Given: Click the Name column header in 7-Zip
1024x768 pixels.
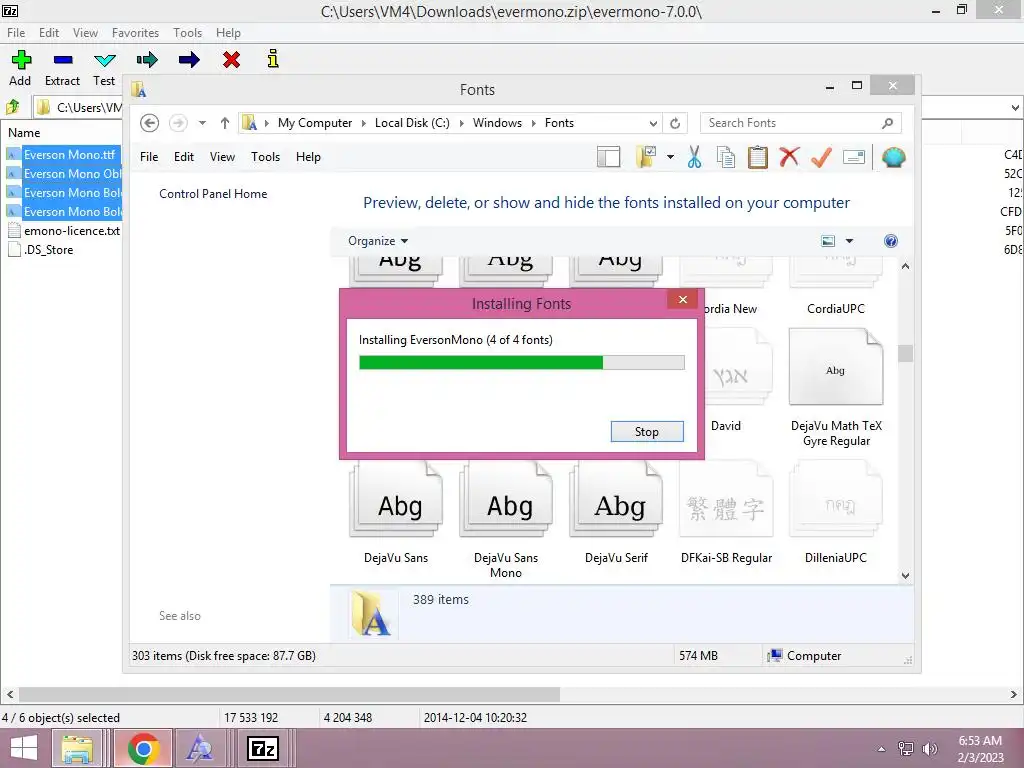Looking at the screenshot, I should coord(24,133).
